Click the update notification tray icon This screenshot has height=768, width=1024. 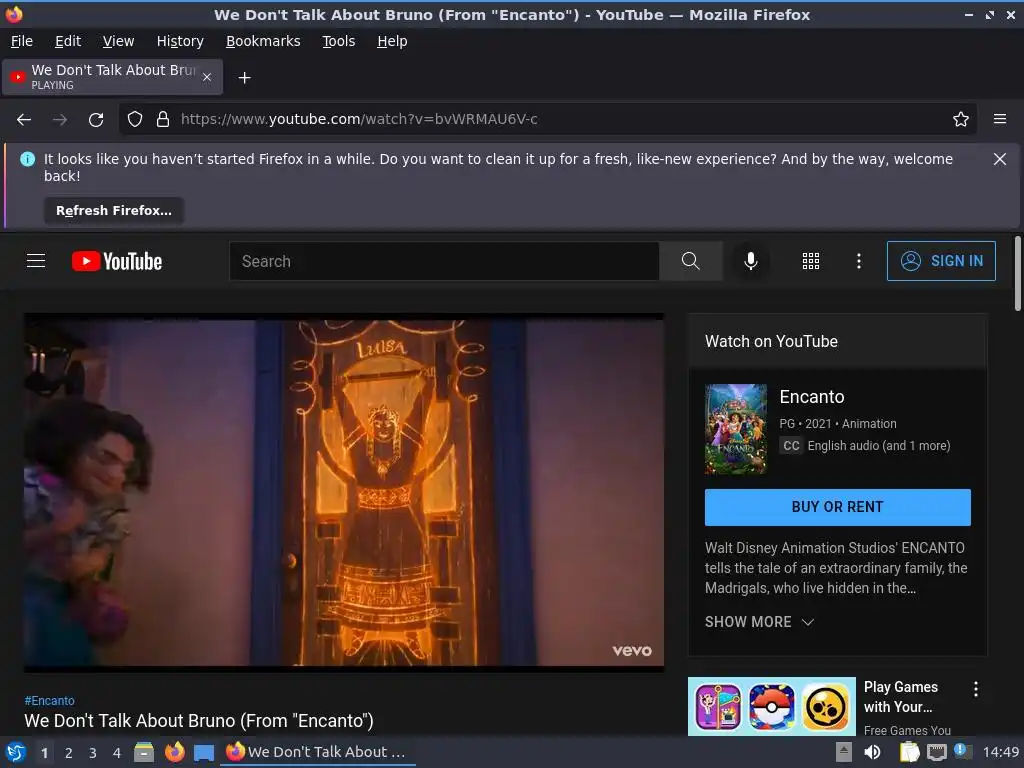click(963, 751)
